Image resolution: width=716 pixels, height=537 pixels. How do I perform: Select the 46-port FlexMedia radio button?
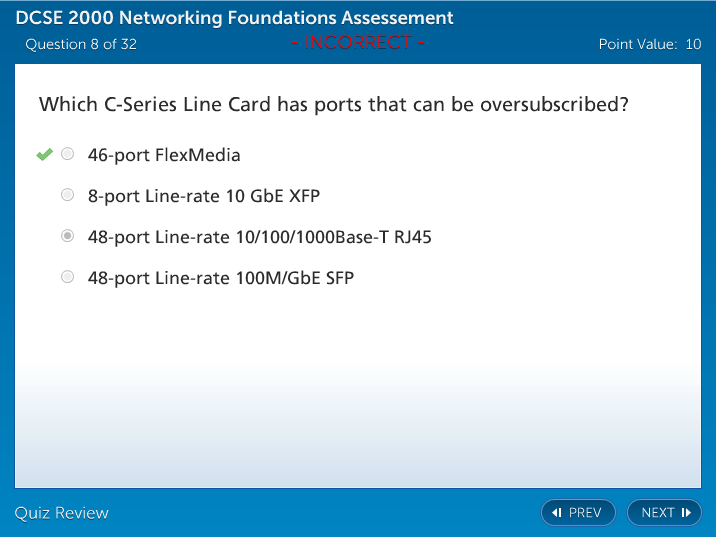[x=68, y=154]
